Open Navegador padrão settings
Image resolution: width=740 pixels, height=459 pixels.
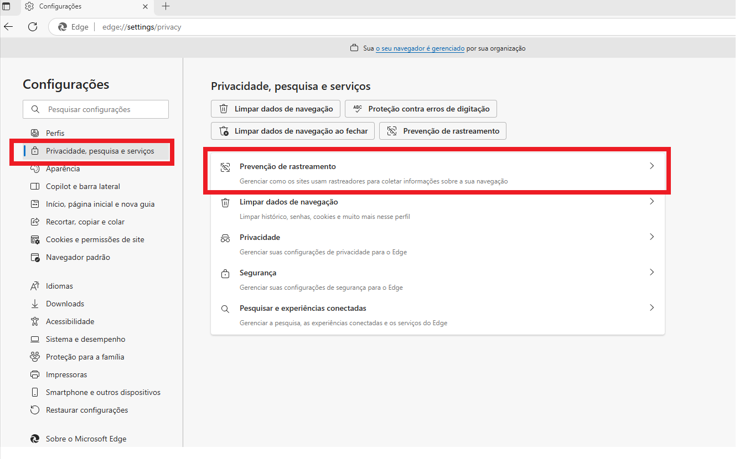[78, 257]
